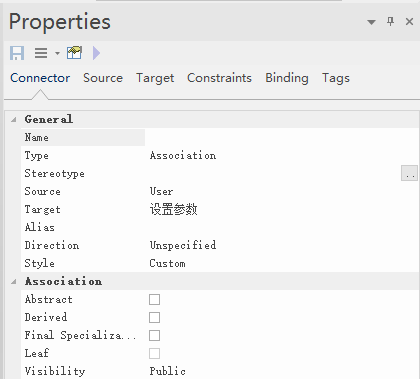Select the Direction value Unspecified
The width and height of the screenshot is (420, 379).
click(183, 245)
